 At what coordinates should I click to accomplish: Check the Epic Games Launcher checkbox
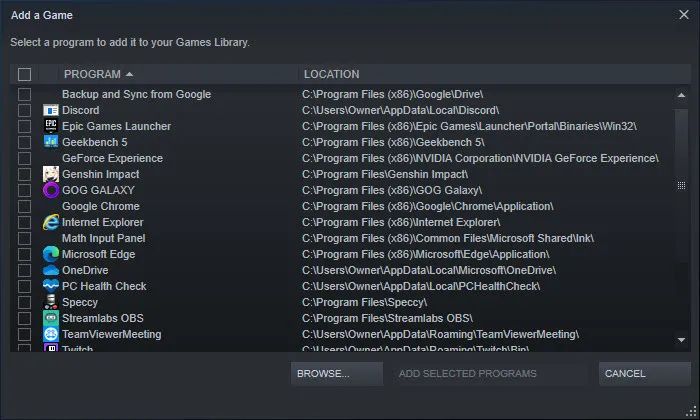coord(25,126)
